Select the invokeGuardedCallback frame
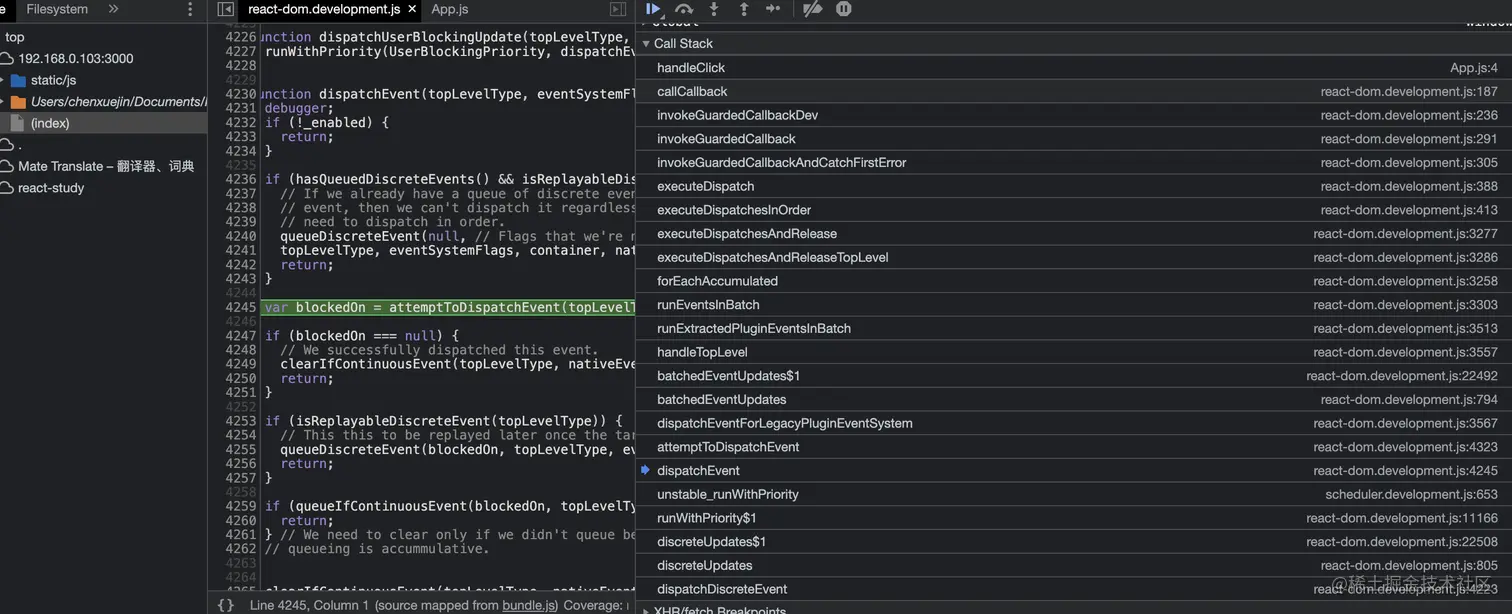1512x614 pixels. point(1074,139)
